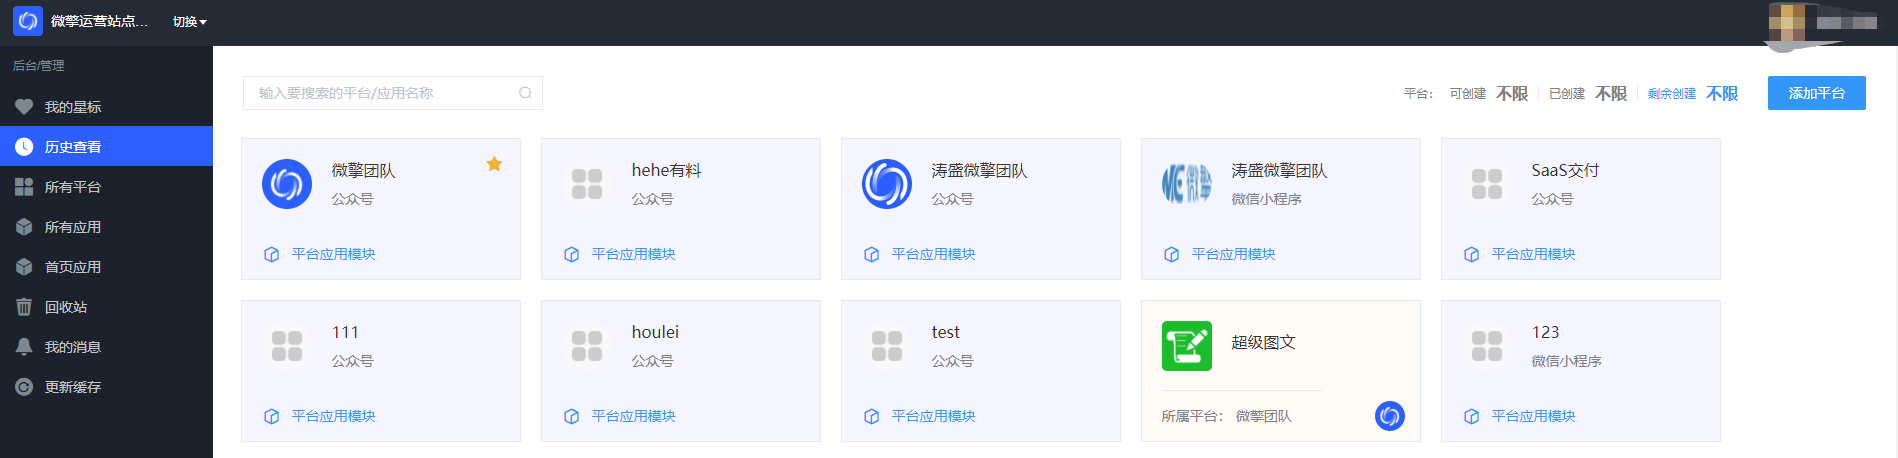The image size is (1898, 458).
Task: Open 平台应用模块 on the 涛盛微擎团队 微信小程序 card
Action: coord(1233,254)
